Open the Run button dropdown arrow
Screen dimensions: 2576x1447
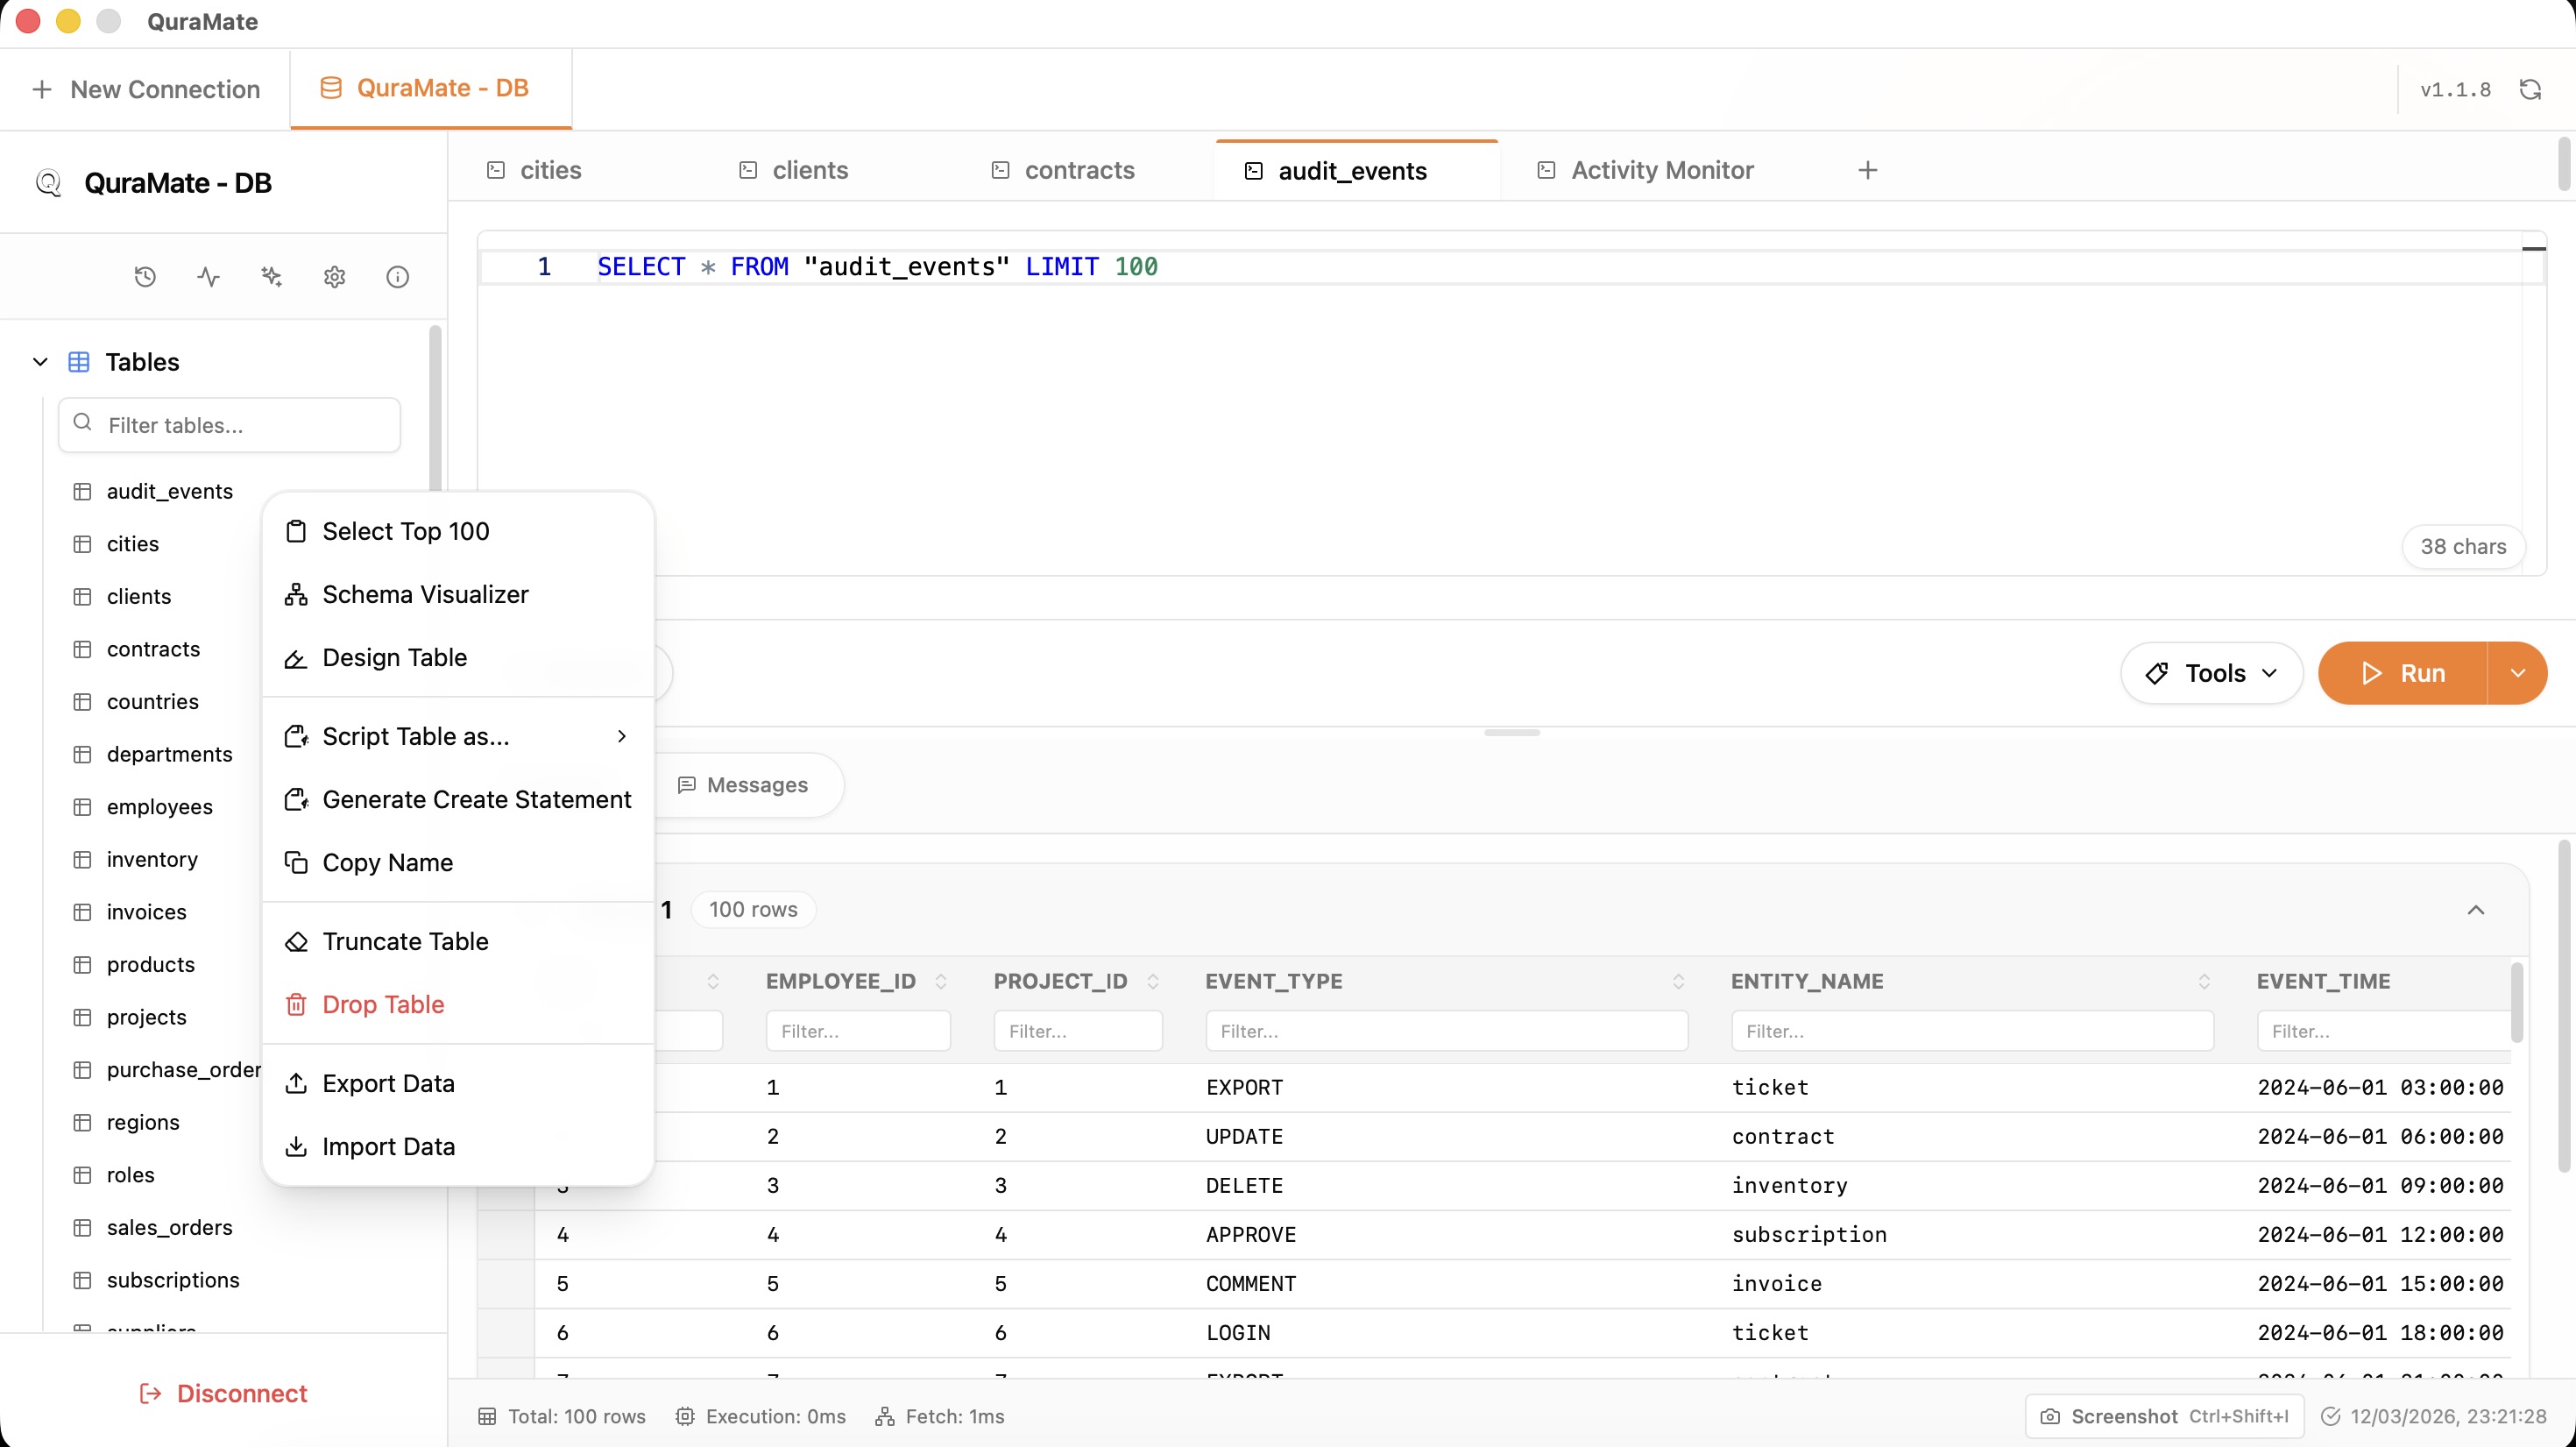tap(2517, 673)
